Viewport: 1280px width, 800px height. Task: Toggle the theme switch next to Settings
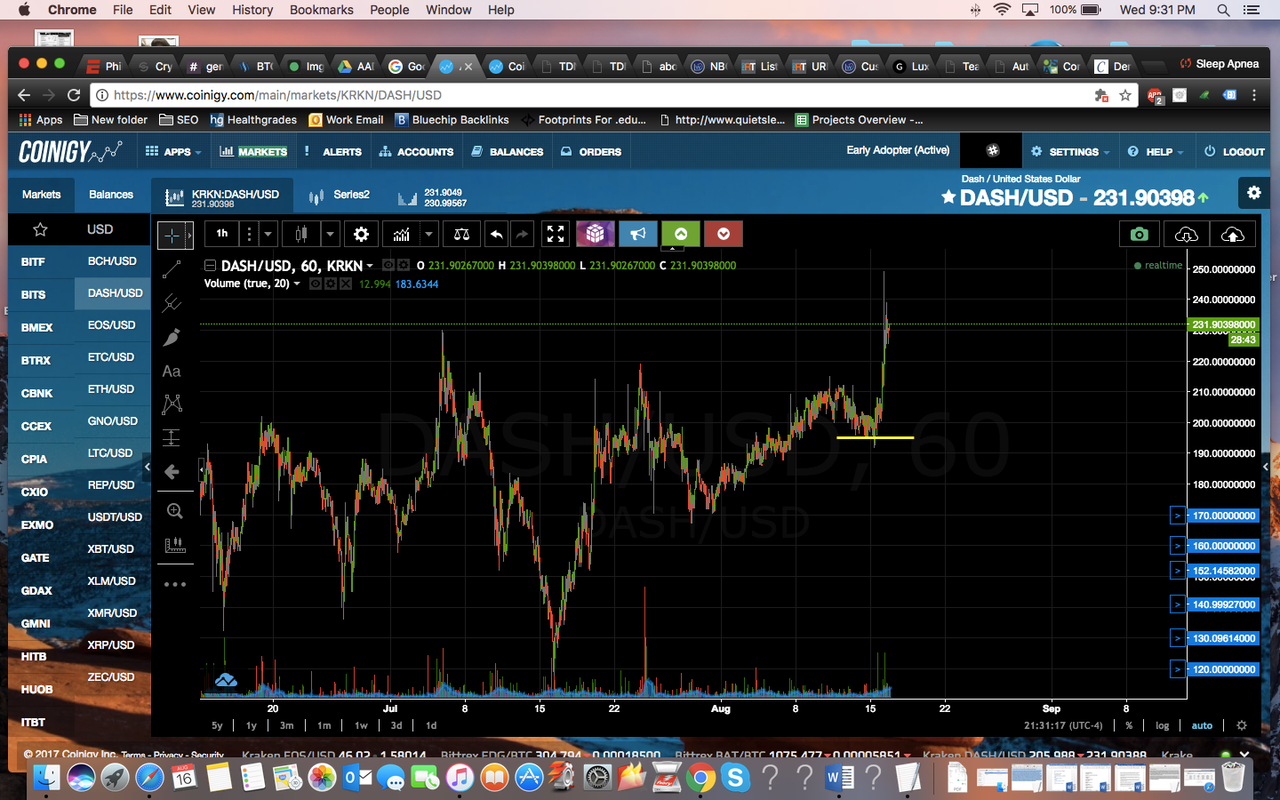tap(992, 151)
